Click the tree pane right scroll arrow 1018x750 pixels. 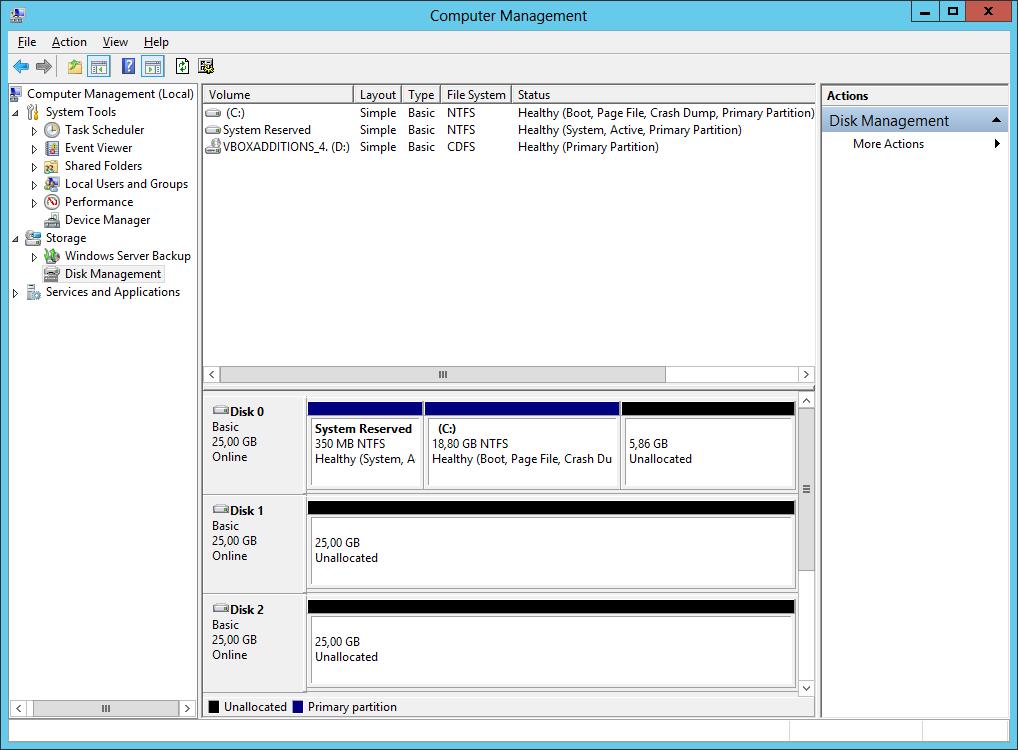pyautogui.click(x=187, y=708)
